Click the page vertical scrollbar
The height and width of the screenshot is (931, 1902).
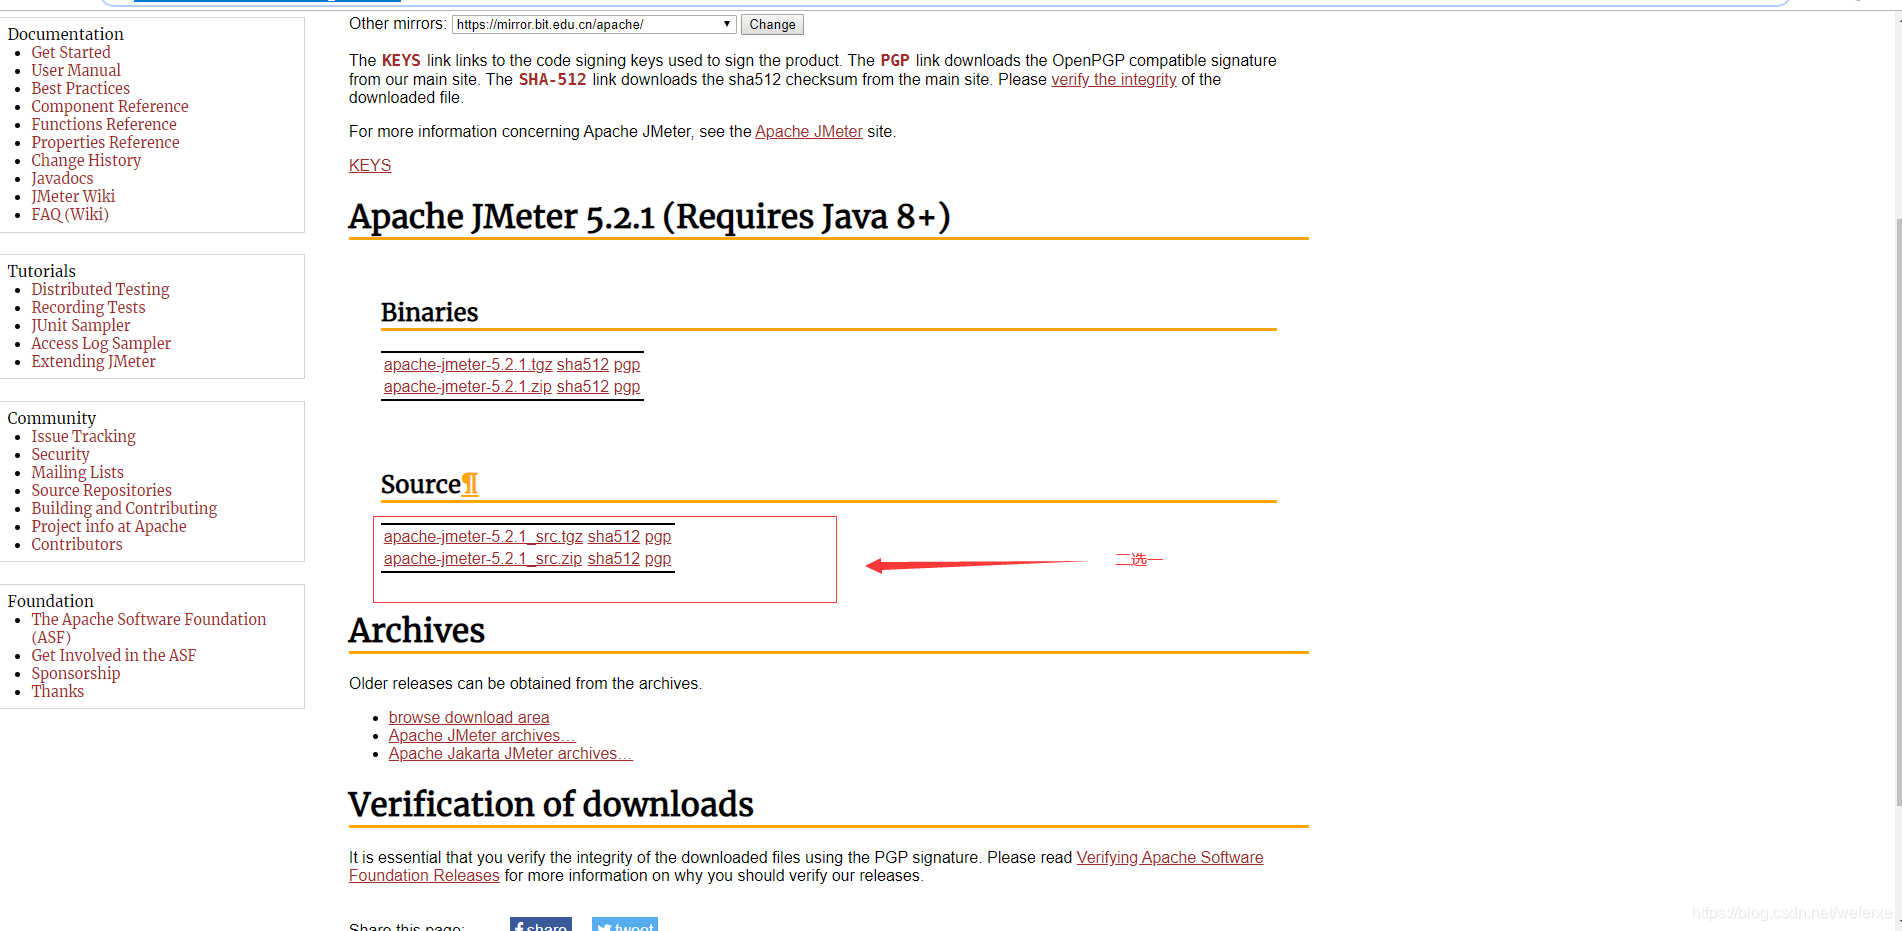[1897, 510]
